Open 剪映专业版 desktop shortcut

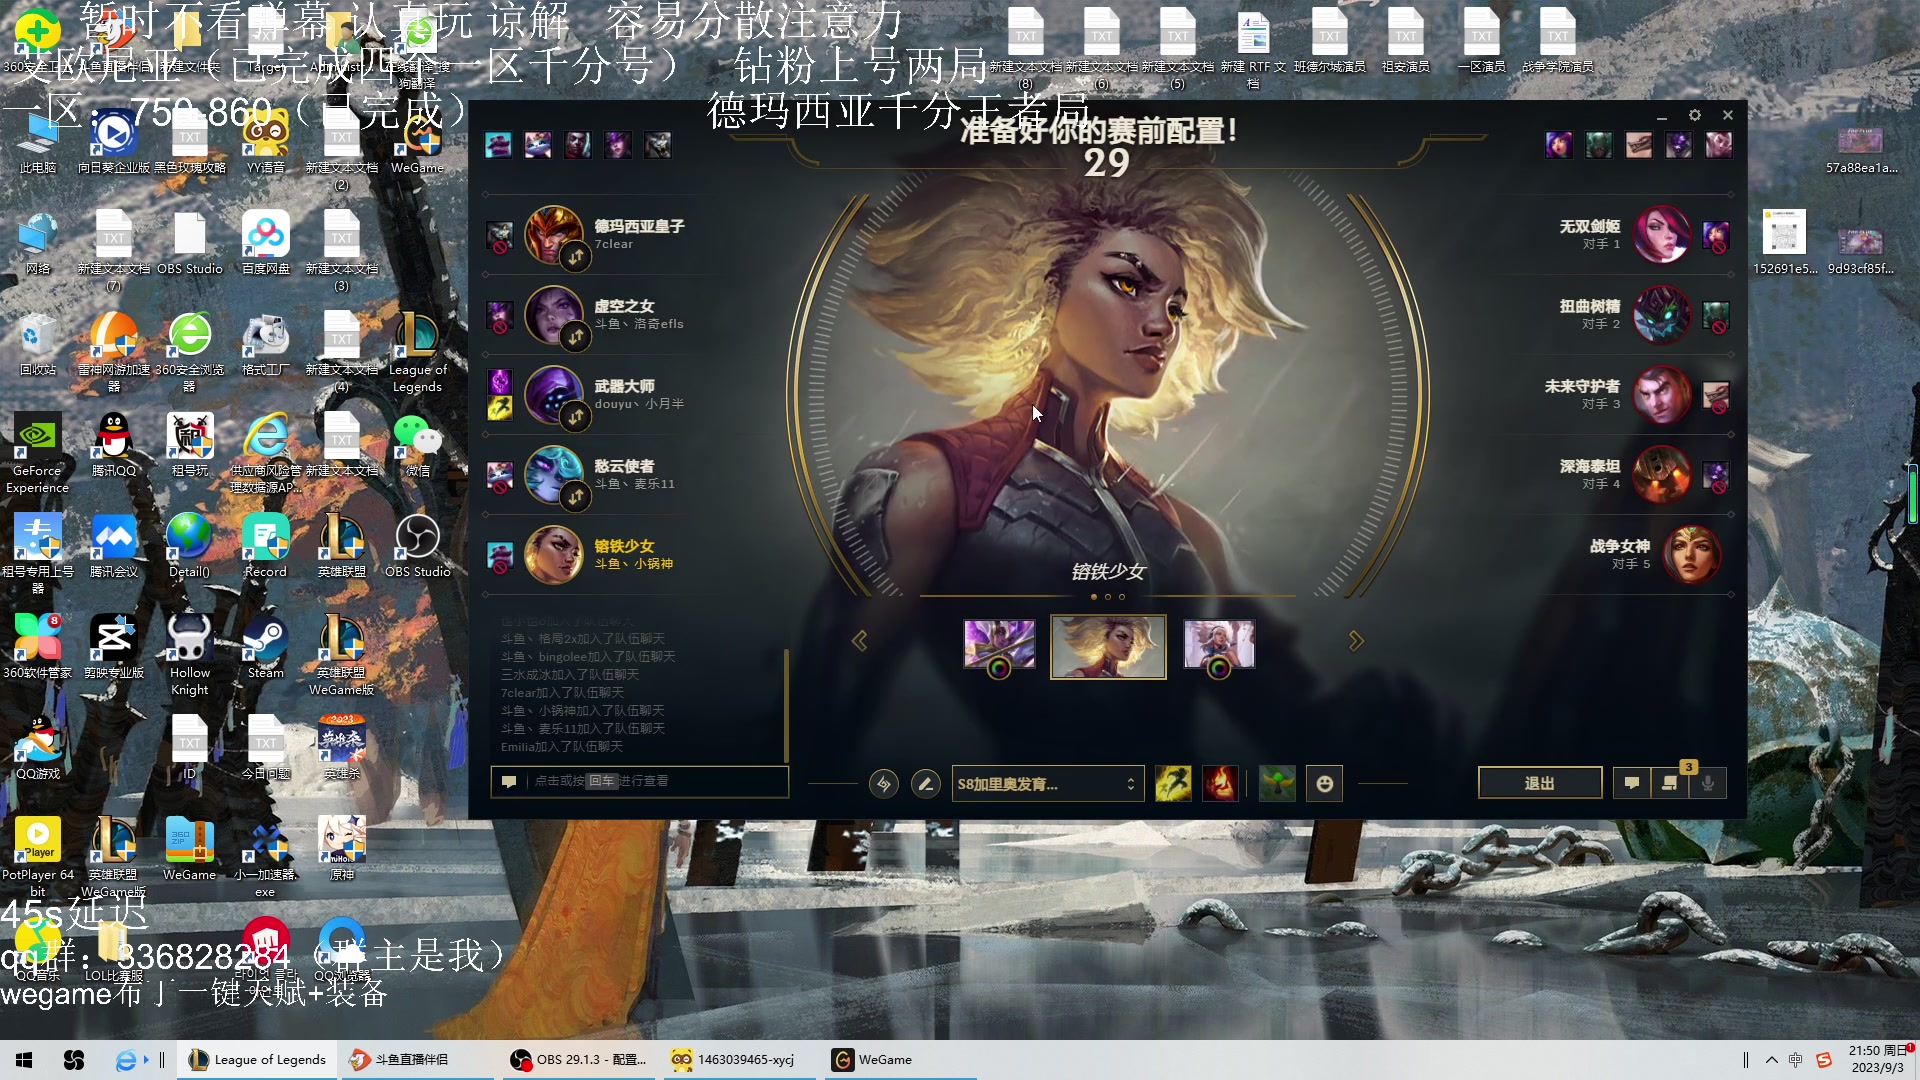point(114,648)
